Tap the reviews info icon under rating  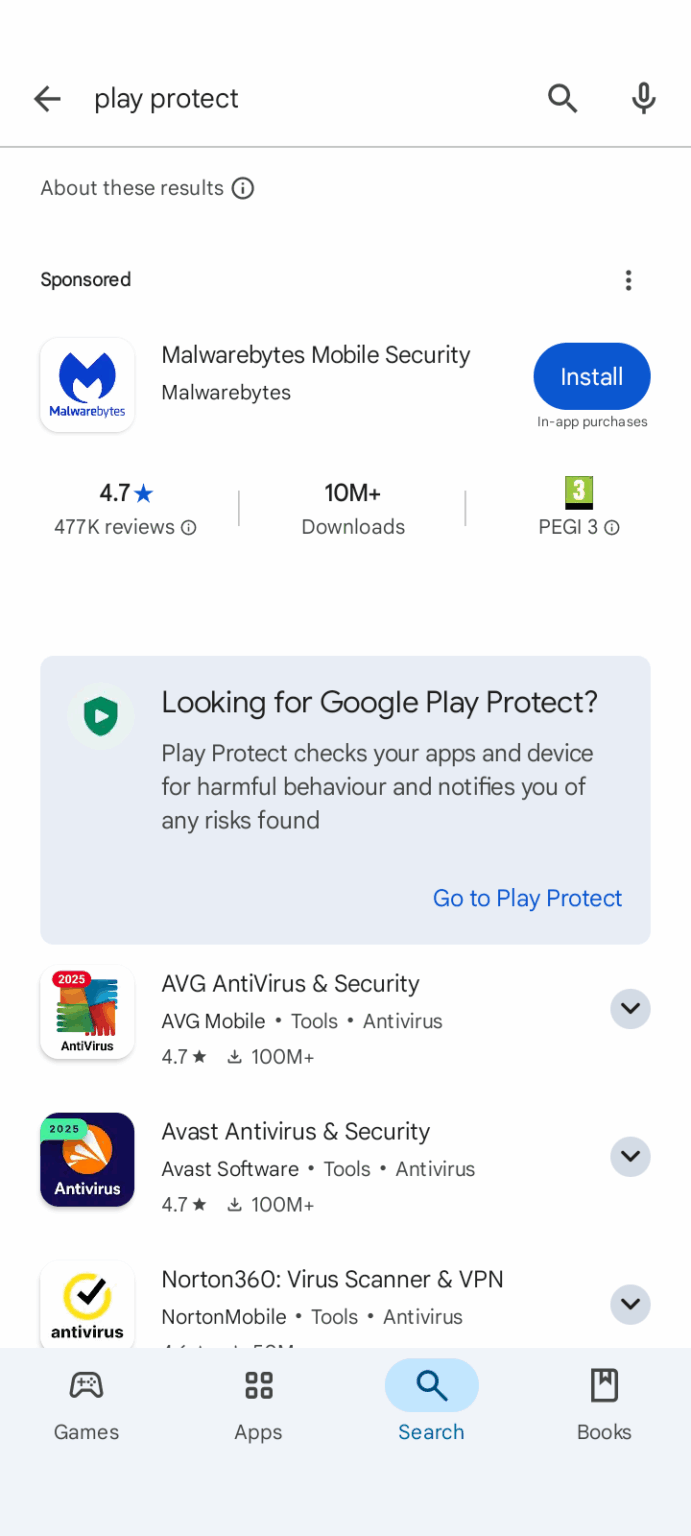pyautogui.click(x=189, y=527)
